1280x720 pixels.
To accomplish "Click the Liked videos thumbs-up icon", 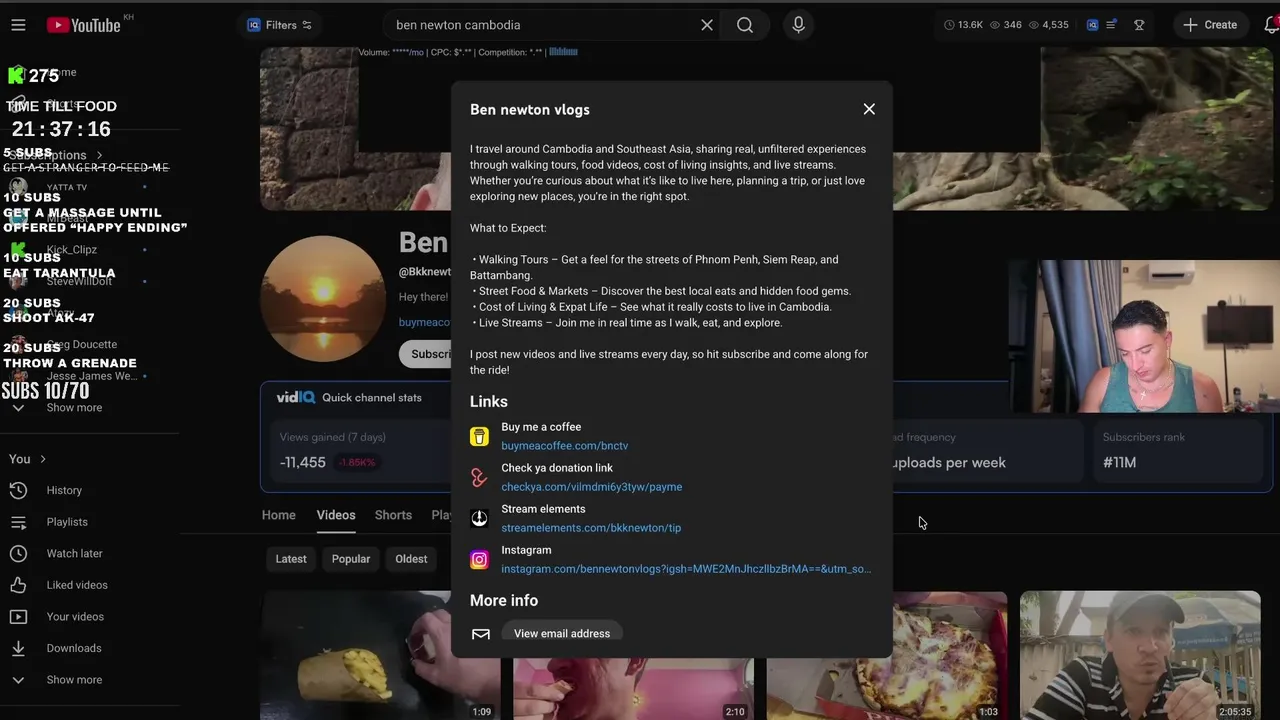I will 18,585.
